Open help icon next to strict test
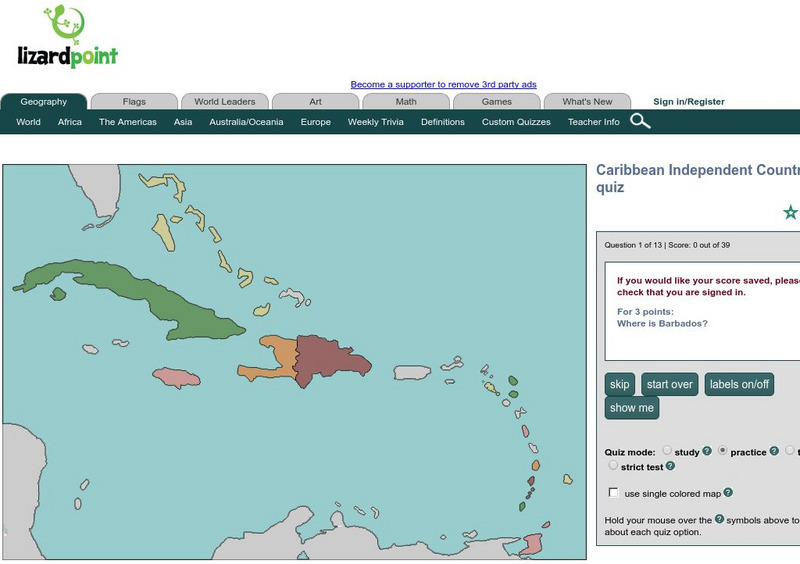The width and height of the screenshot is (800, 564). click(670, 466)
